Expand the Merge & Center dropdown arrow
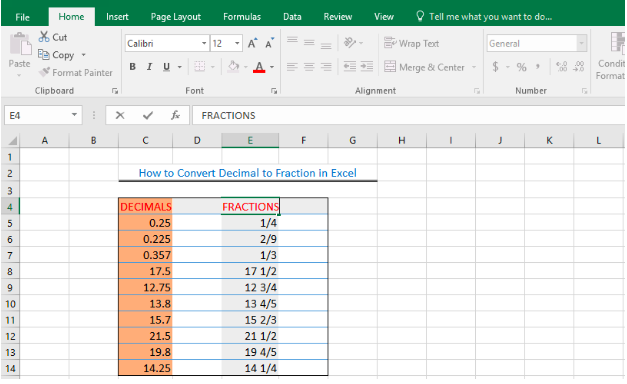 [x=474, y=67]
